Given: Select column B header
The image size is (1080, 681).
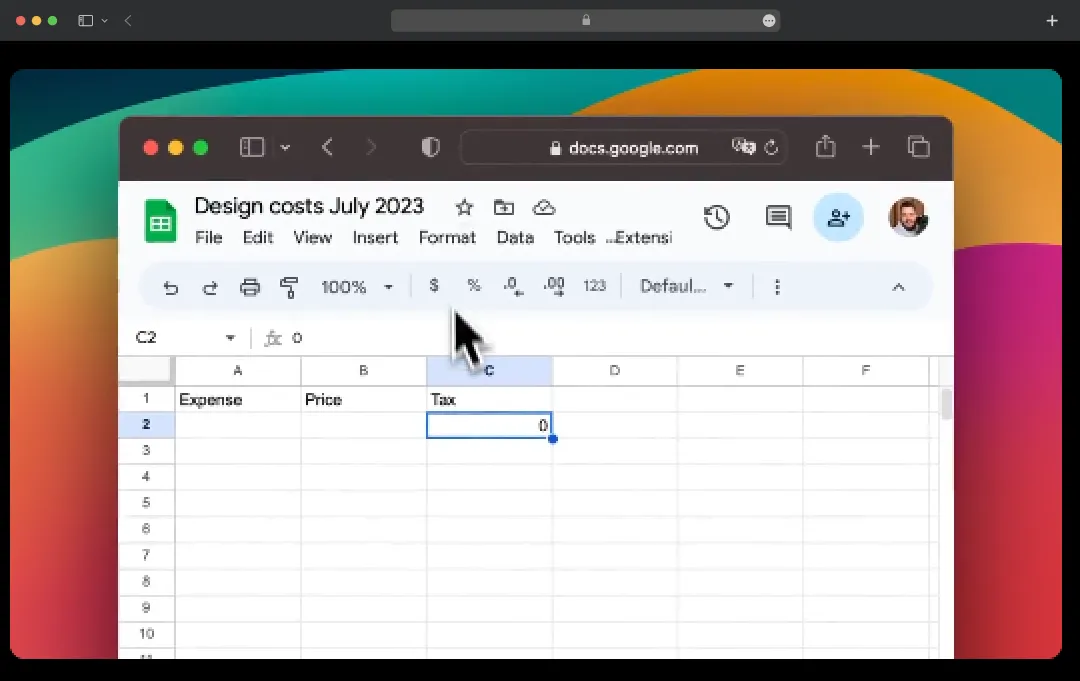Looking at the screenshot, I should [x=364, y=370].
